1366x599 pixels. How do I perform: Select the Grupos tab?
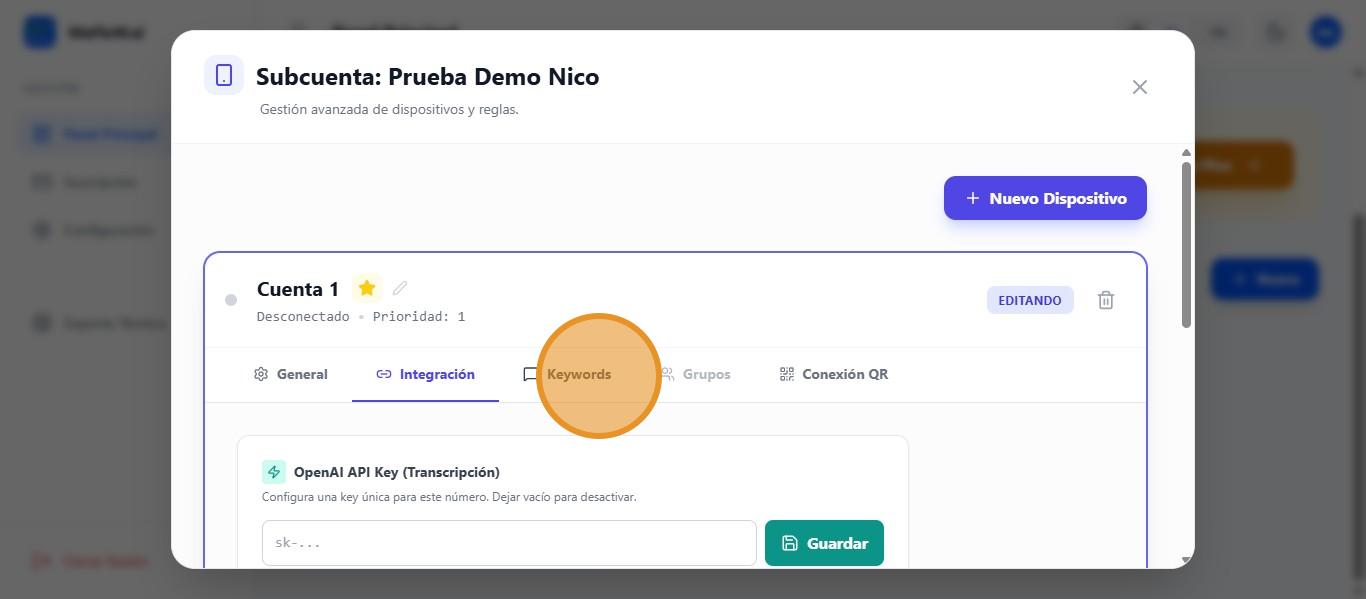[696, 374]
